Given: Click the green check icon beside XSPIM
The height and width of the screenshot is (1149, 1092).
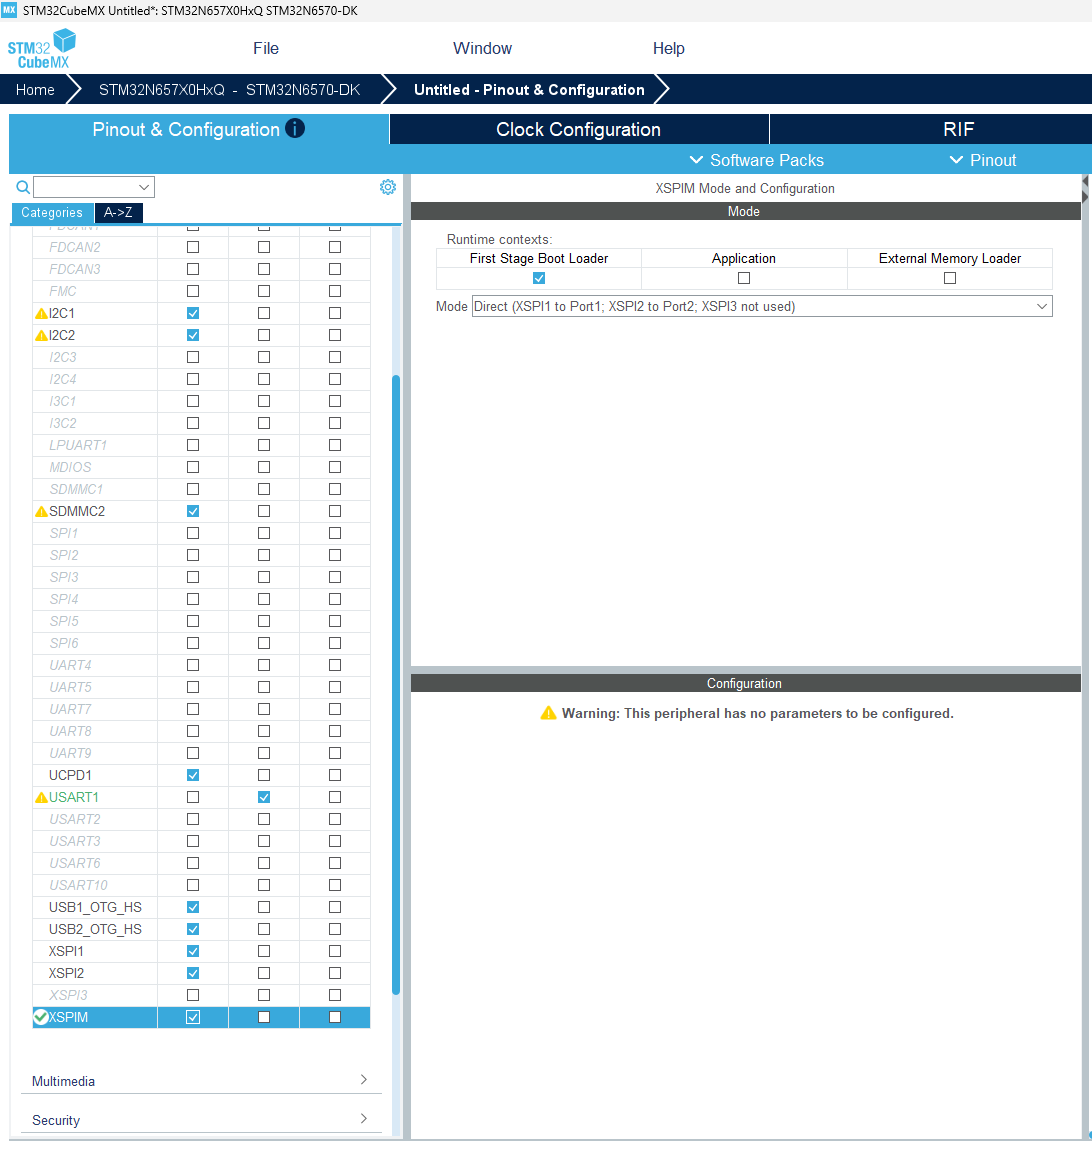Looking at the screenshot, I should [x=41, y=1017].
